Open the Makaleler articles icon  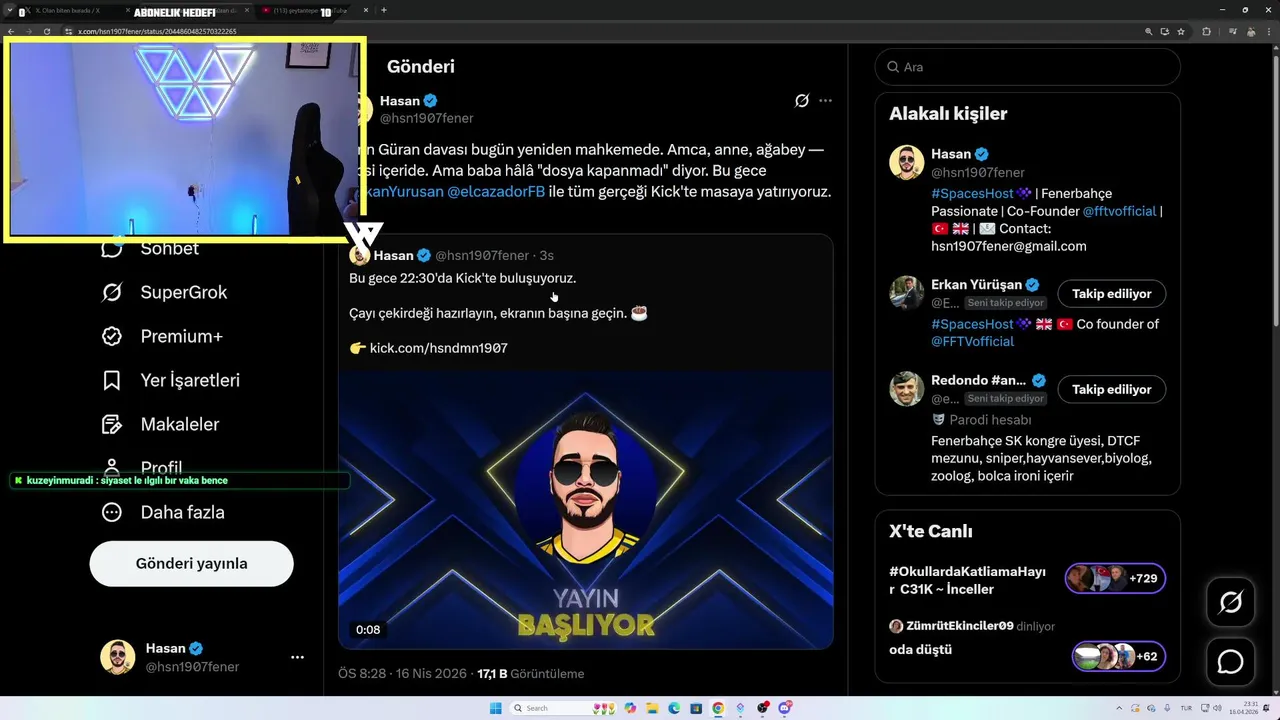112,424
